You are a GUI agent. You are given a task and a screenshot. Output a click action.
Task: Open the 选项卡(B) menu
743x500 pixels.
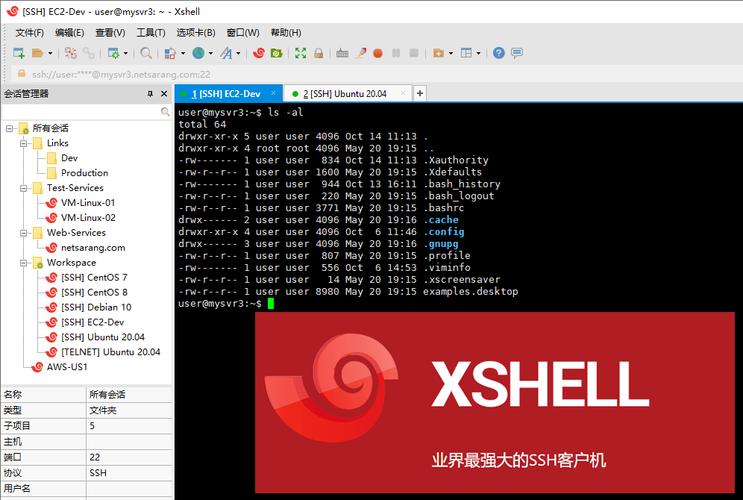click(196, 33)
